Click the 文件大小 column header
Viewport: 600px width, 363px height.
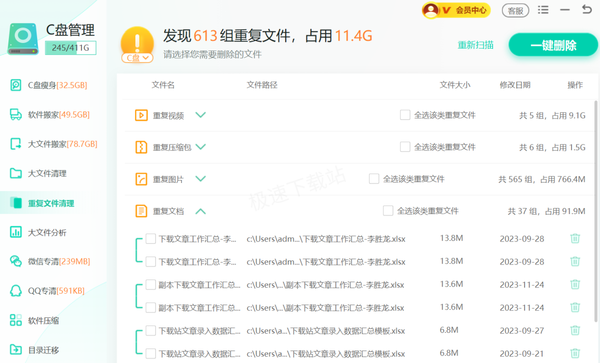[x=455, y=85]
